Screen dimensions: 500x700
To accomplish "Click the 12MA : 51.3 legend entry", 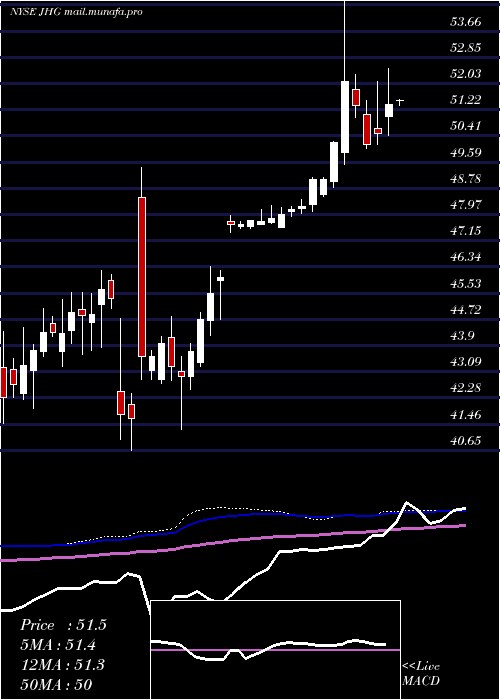I will 62,665.
